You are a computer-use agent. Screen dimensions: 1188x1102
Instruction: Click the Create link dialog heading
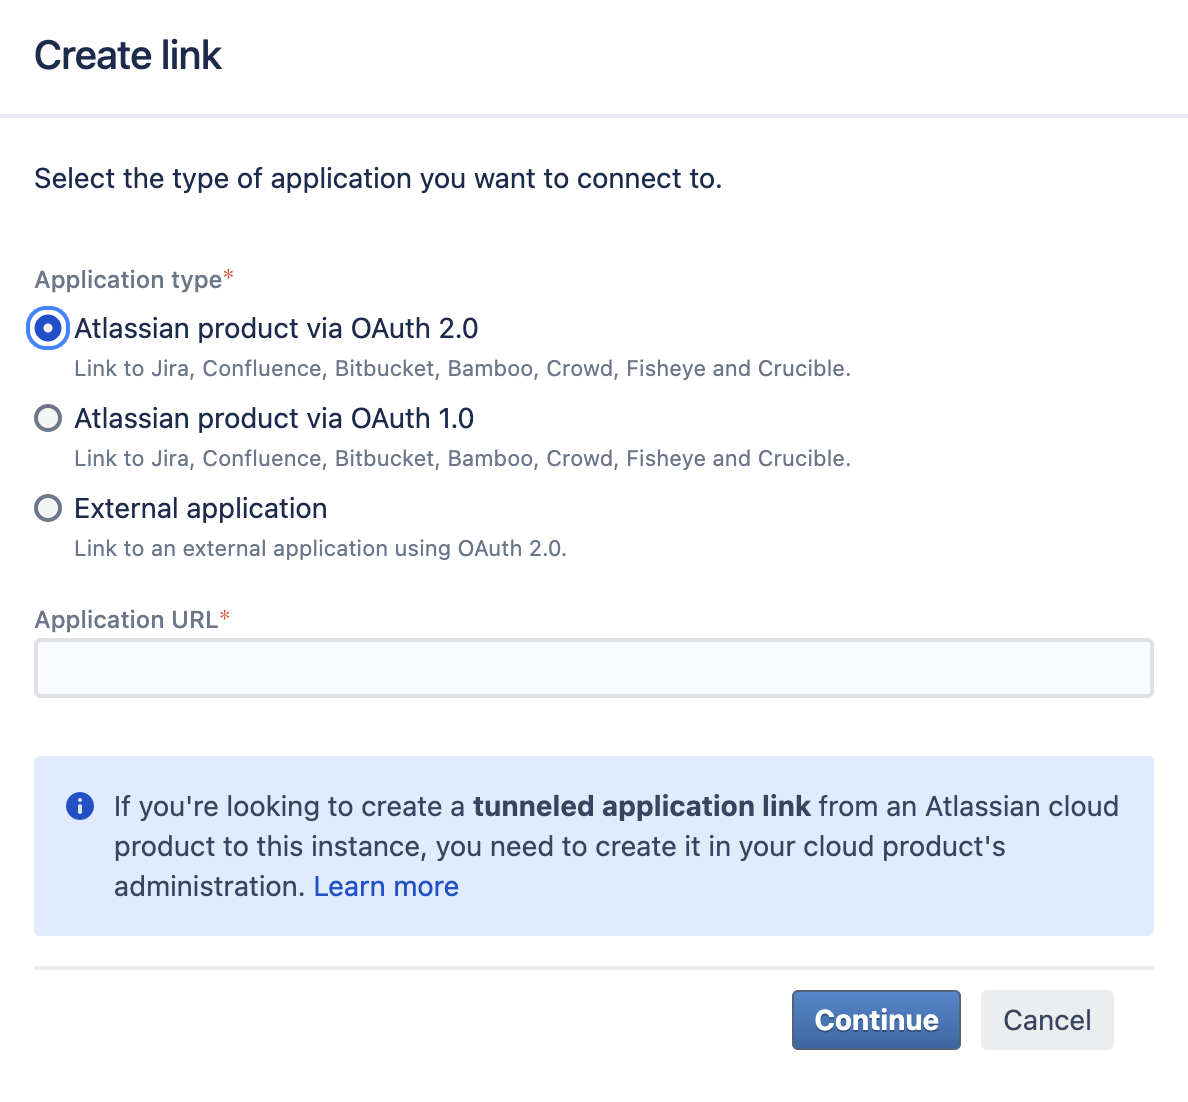point(128,55)
